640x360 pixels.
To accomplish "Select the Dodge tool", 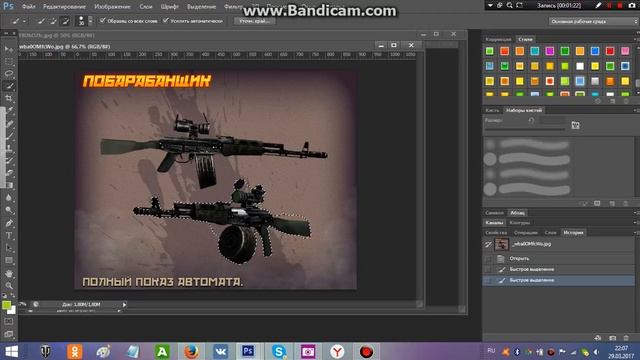I will (9, 210).
